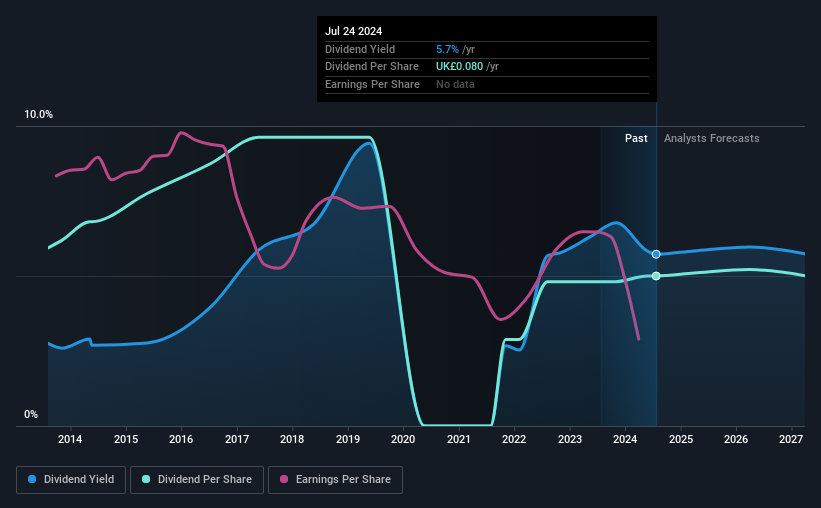The image size is (821, 508).
Task: Click the 2018 x-axis label
Action: (292, 439)
